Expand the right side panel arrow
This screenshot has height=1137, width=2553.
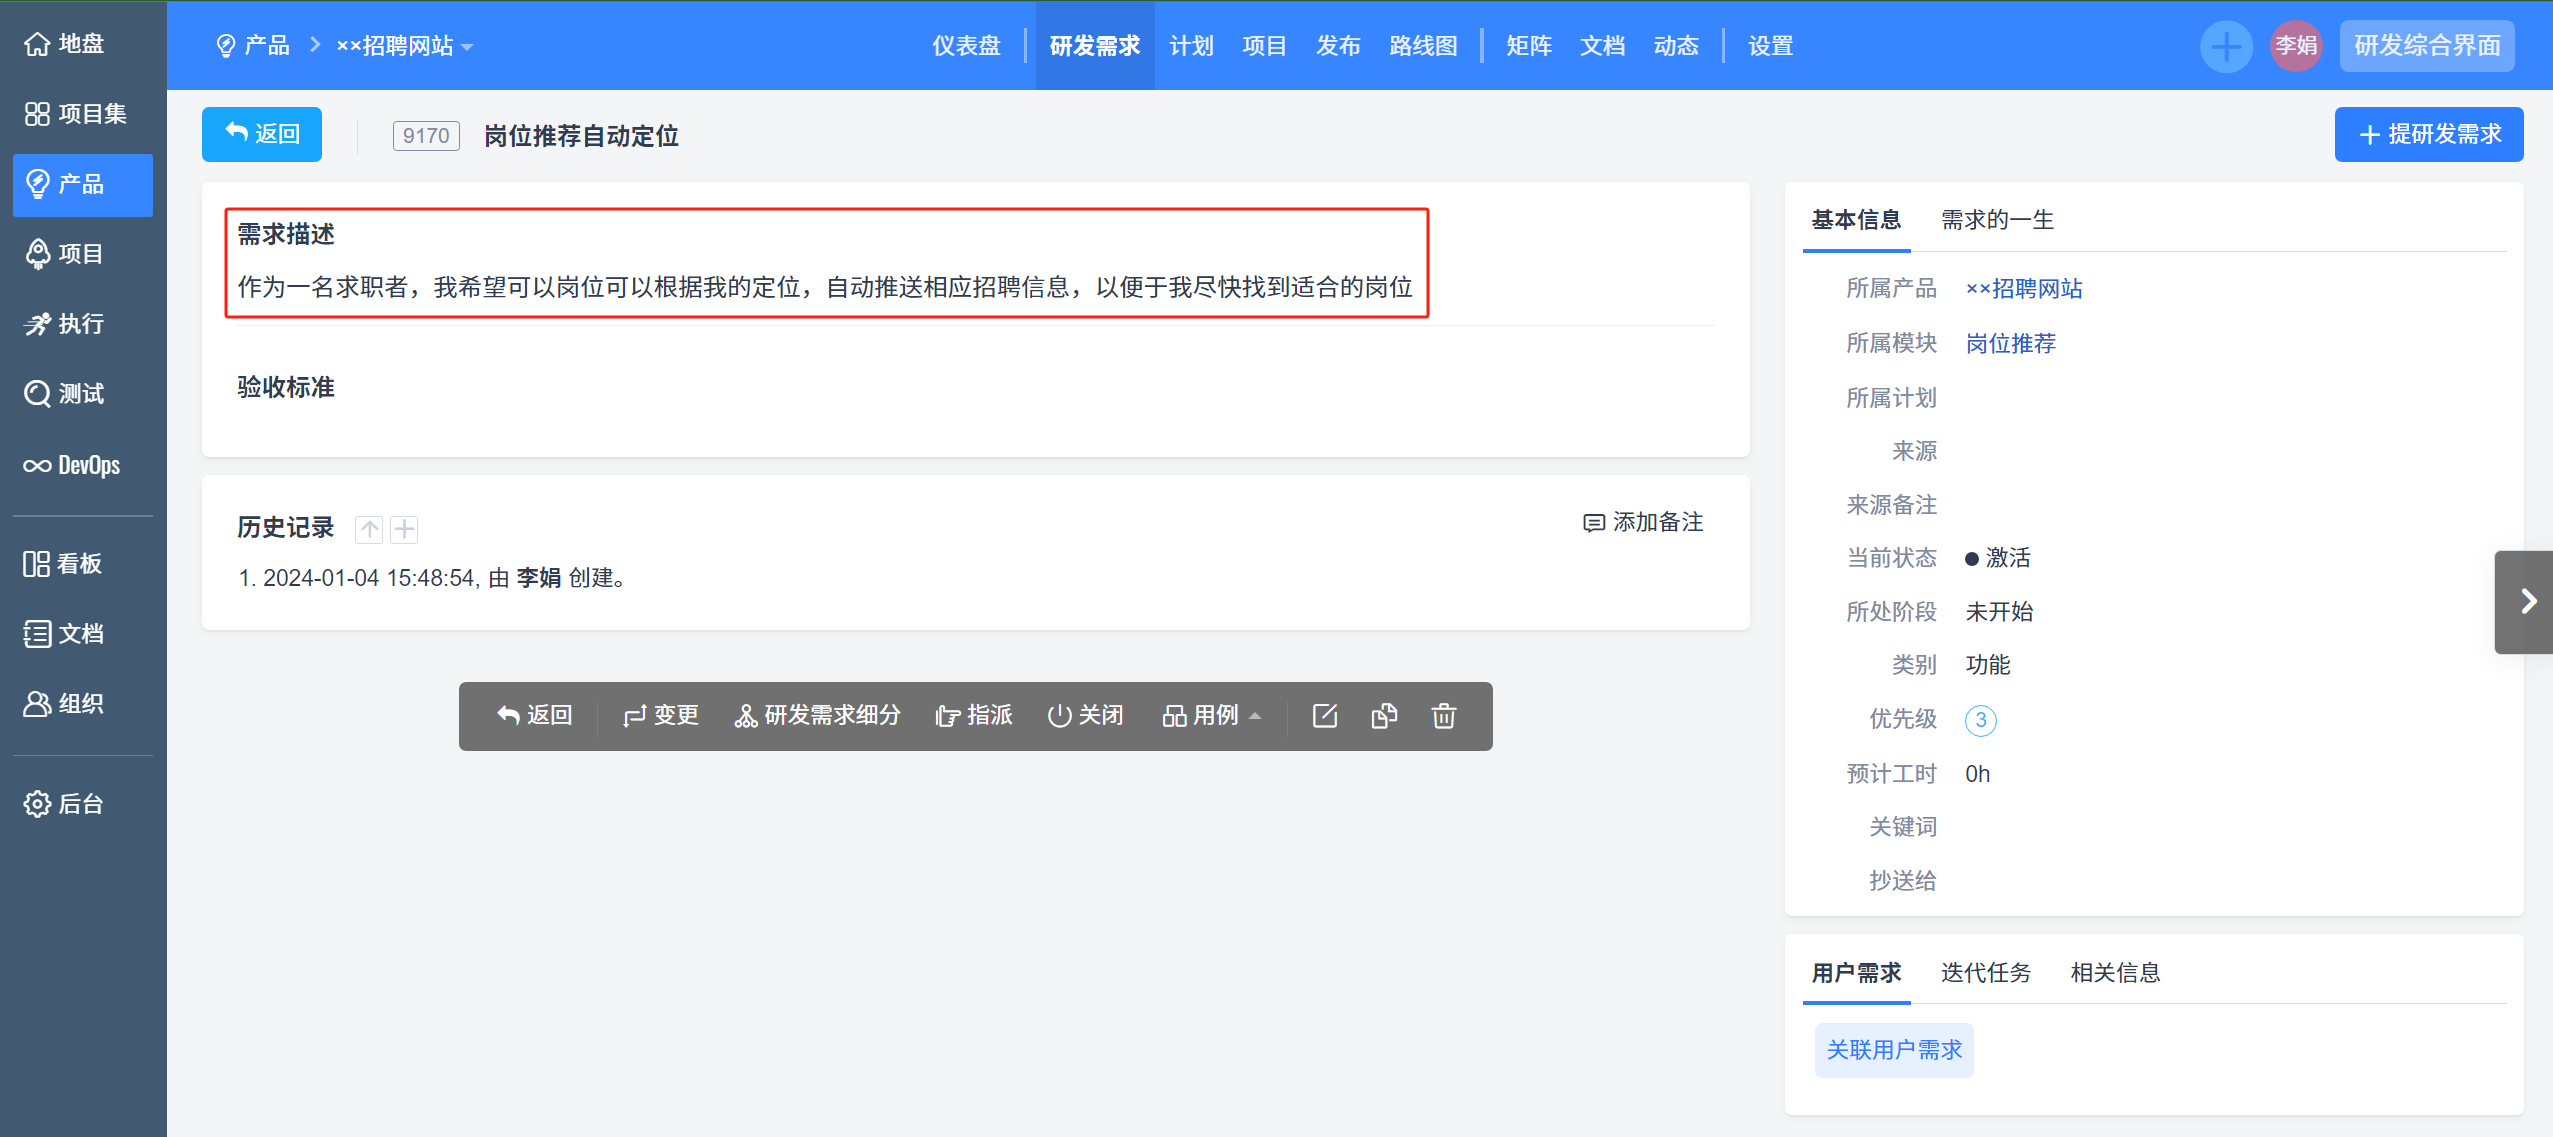click(x=2529, y=601)
